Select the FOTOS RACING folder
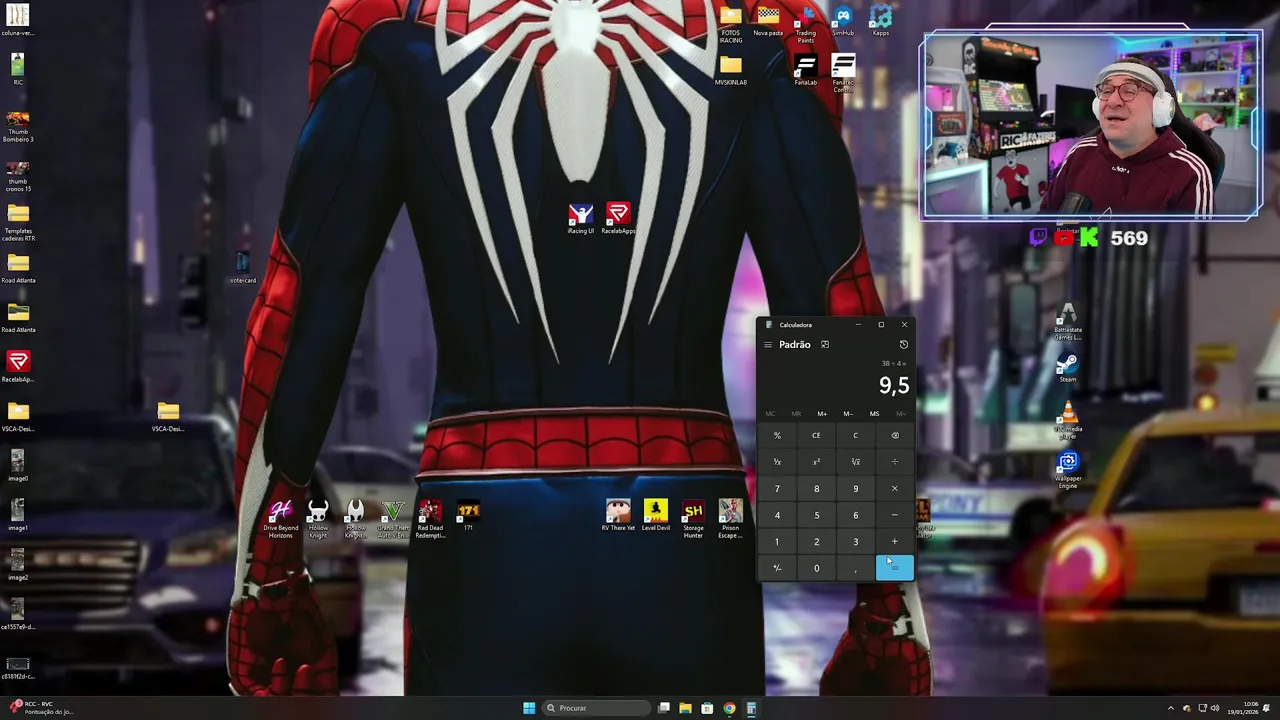This screenshot has width=1280, height=720. point(731,25)
